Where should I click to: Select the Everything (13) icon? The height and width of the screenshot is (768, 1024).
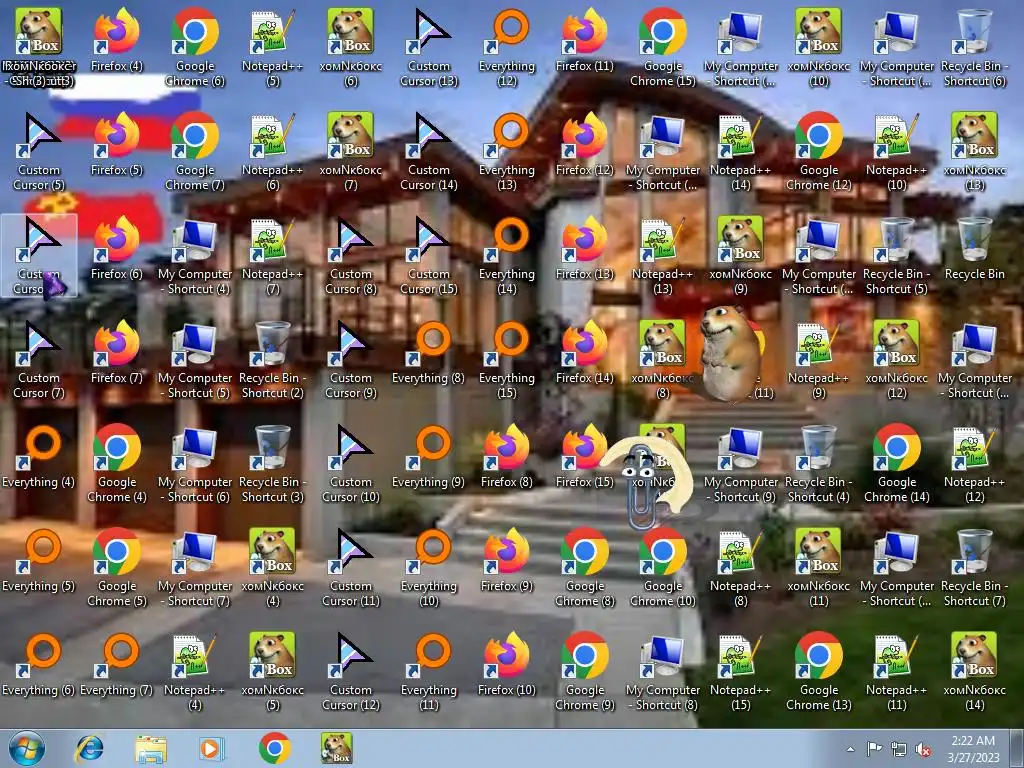507,151
